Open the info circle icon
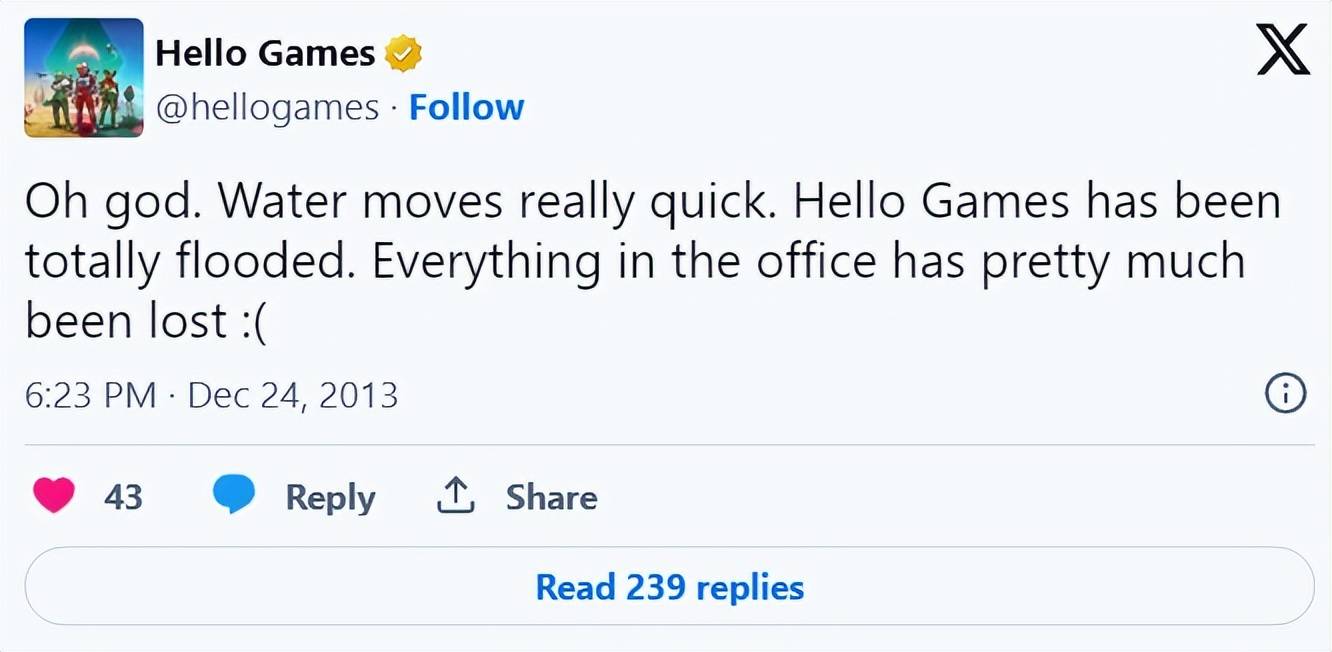The height and width of the screenshot is (652, 1332). tap(1286, 394)
